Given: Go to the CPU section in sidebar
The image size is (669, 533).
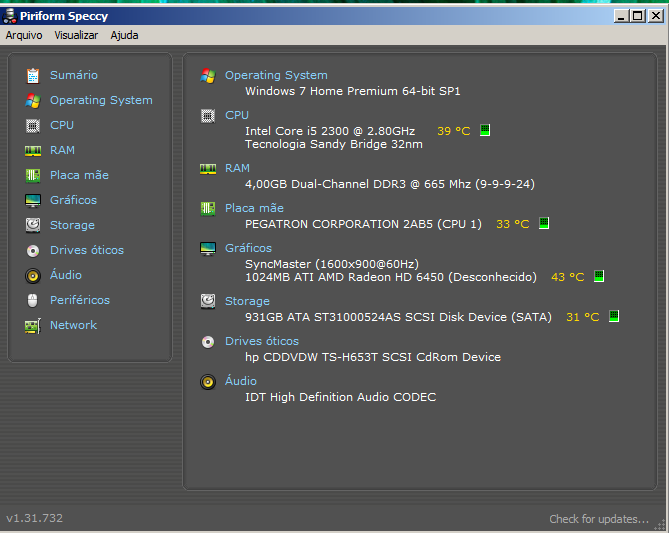Looking at the screenshot, I should pyautogui.click(x=62, y=125).
